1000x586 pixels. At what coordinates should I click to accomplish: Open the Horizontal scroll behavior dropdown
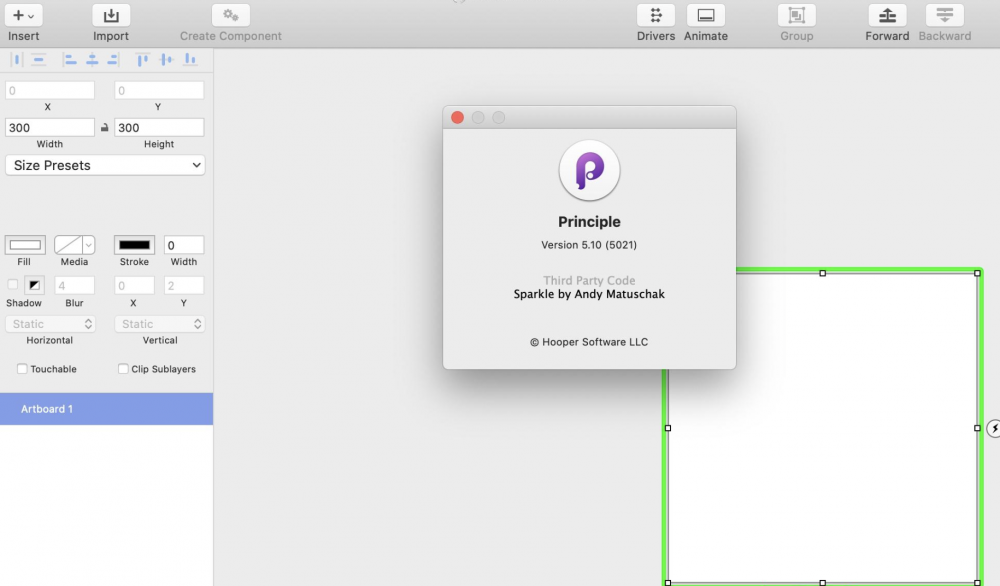point(50,324)
